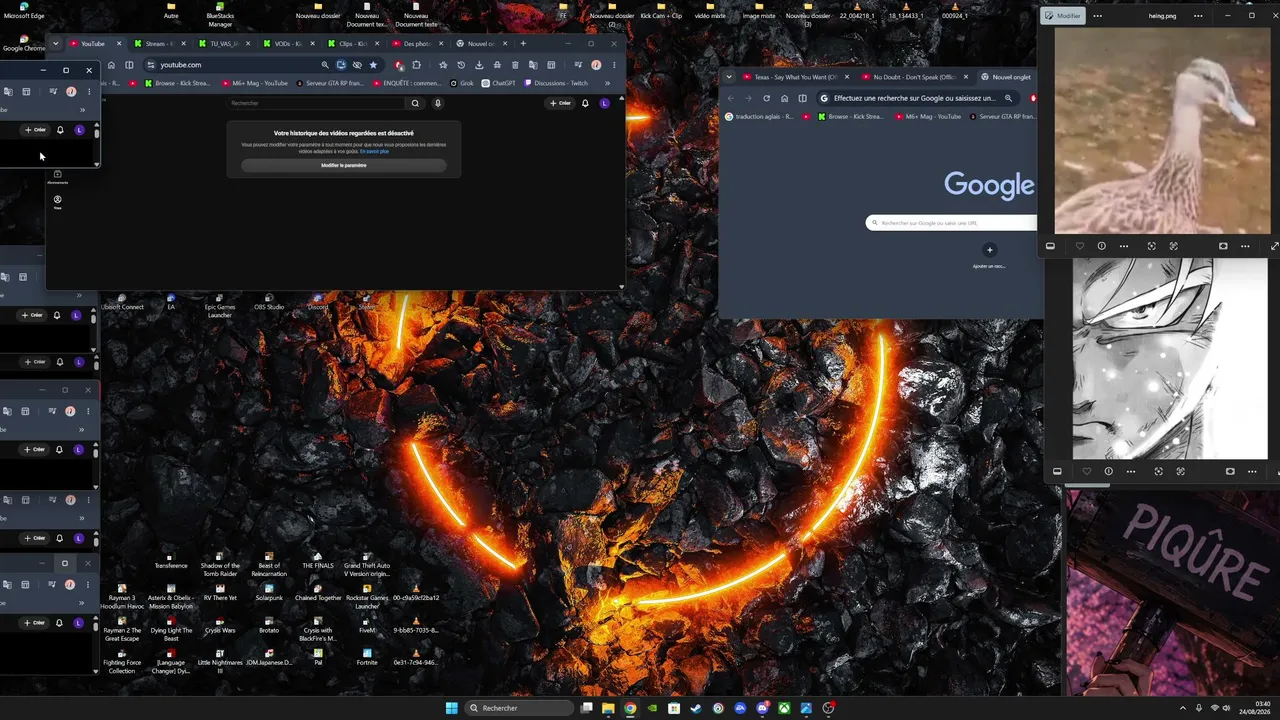Select the Epic Games Launcher desktop icon

(x=219, y=304)
